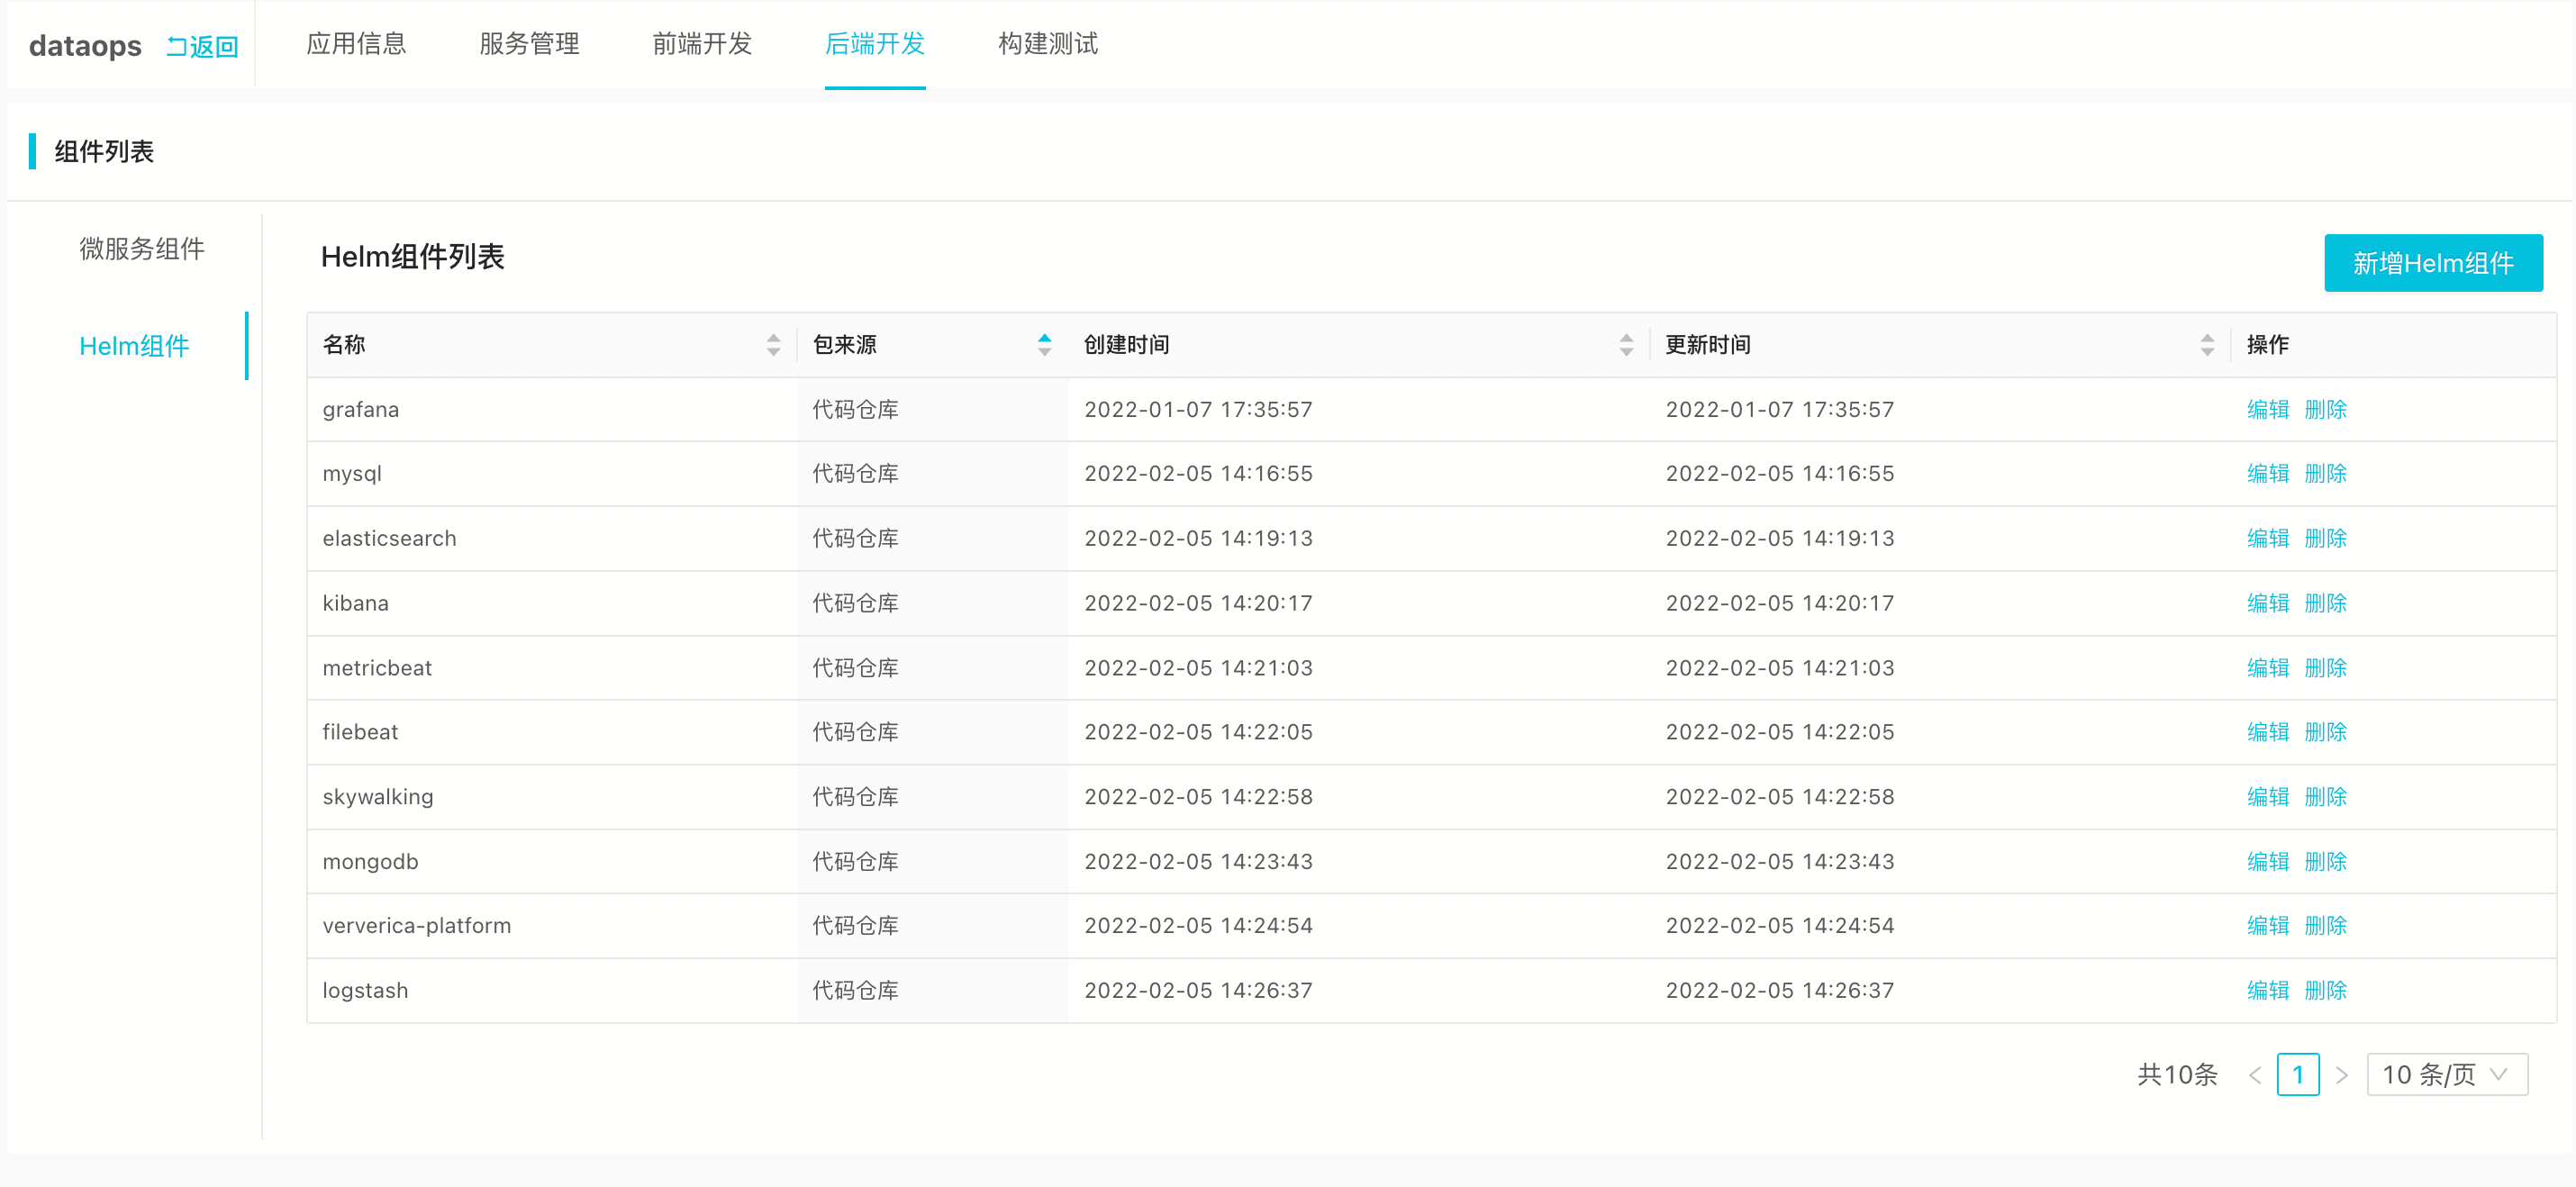The width and height of the screenshot is (2576, 1187).
Task: Sort table by 名称 column arrows
Action: coord(773,345)
